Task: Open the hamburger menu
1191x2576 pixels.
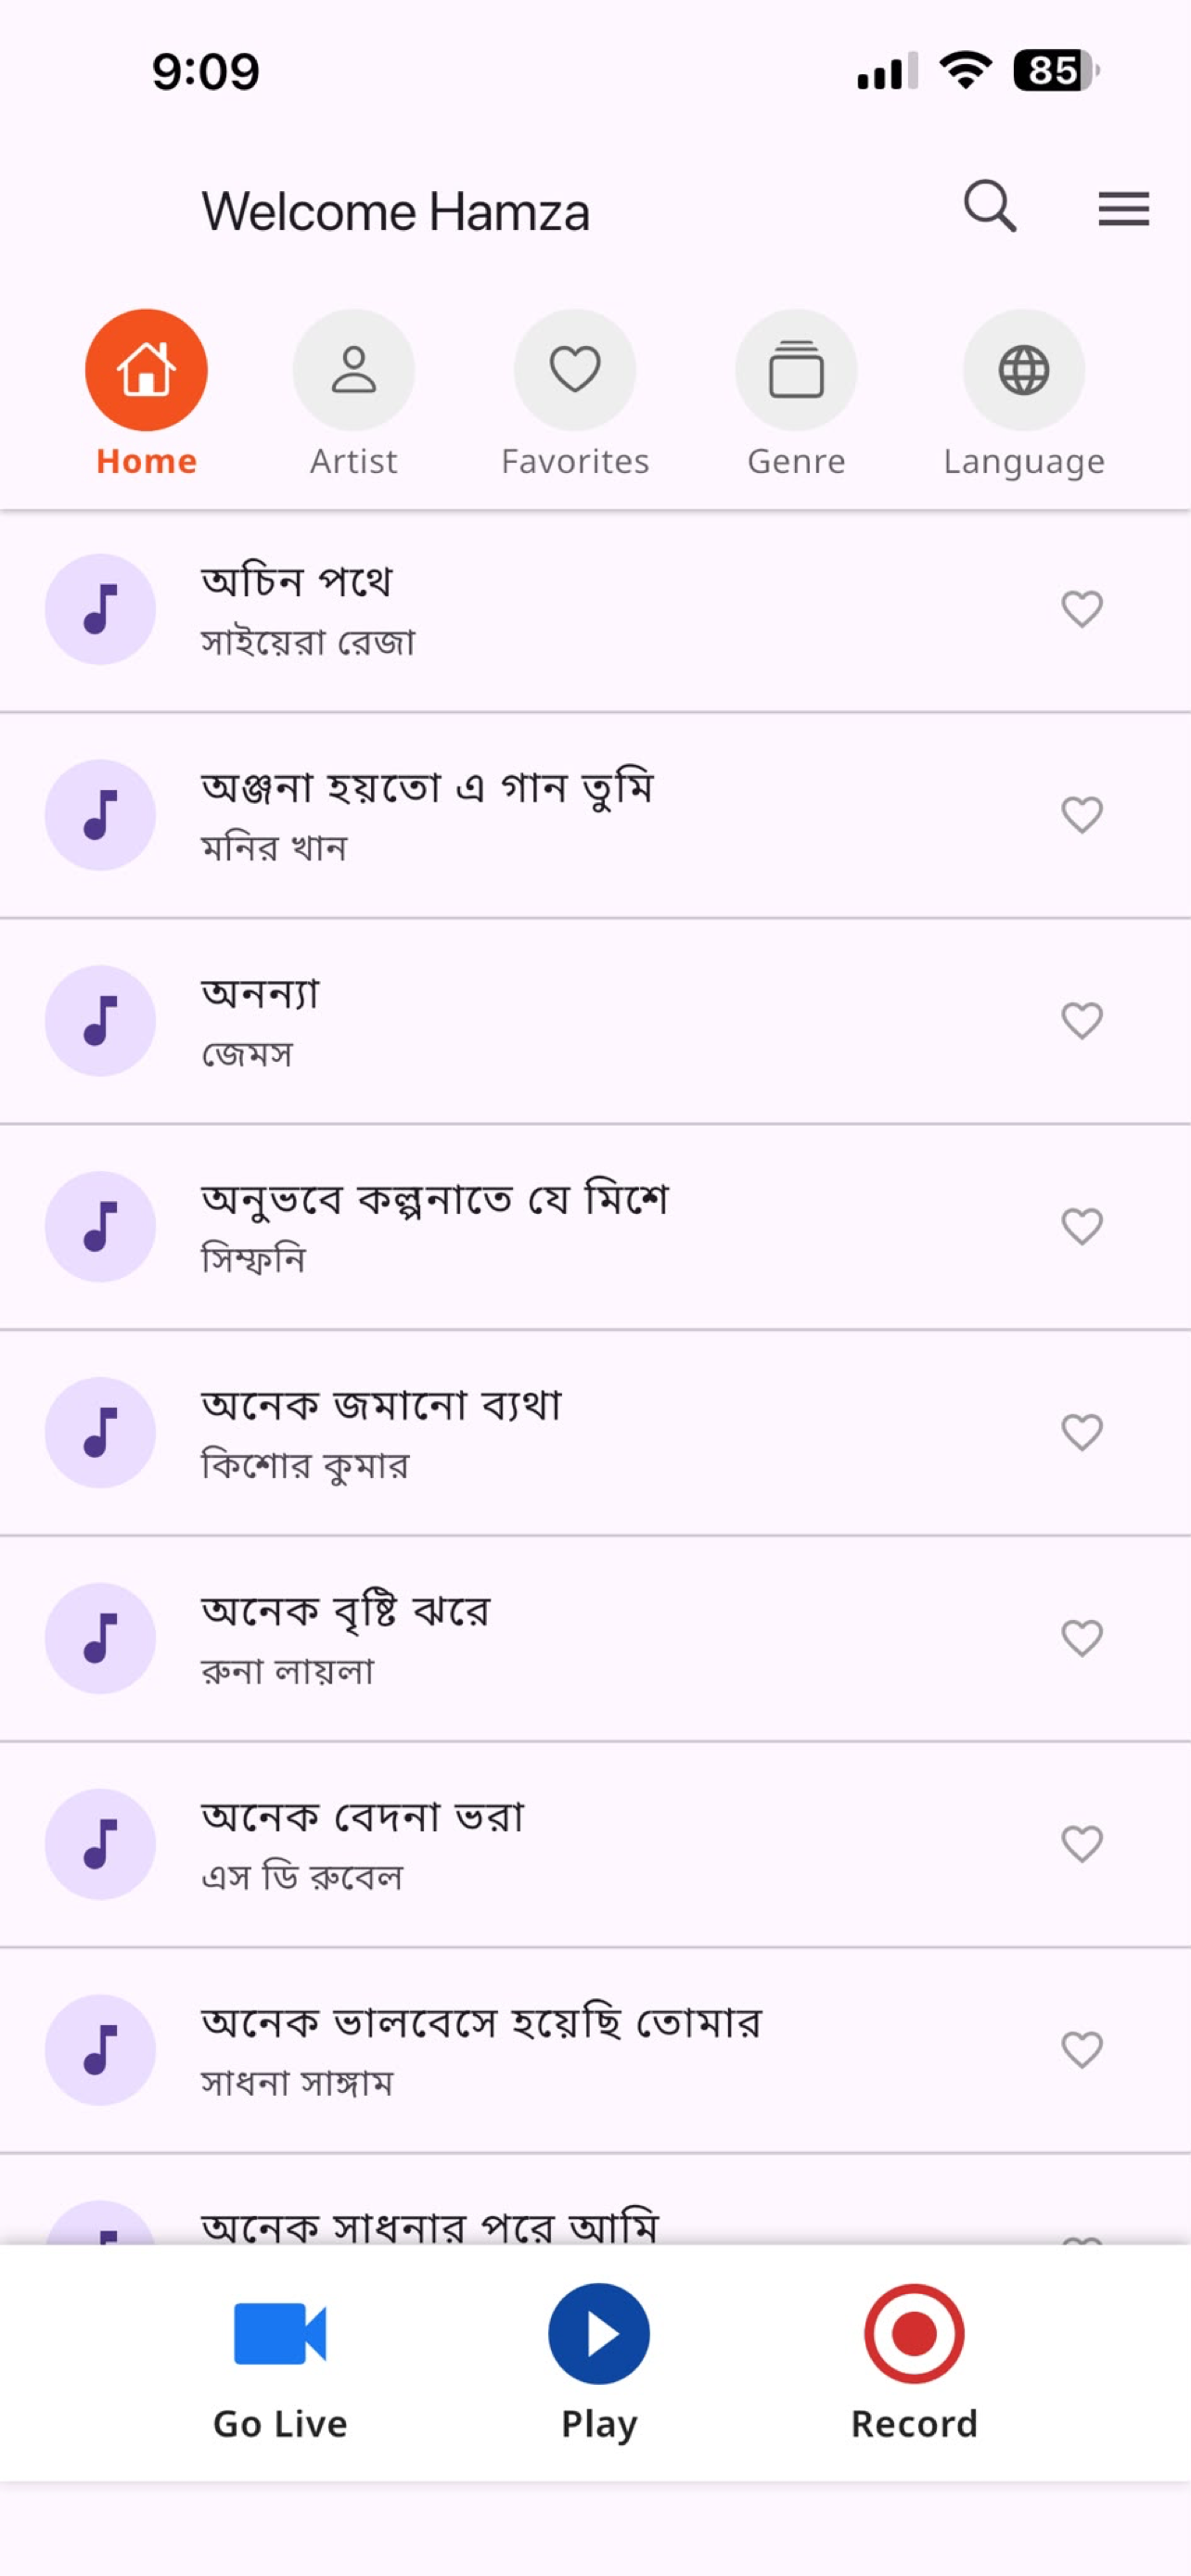Action: 1123,209
